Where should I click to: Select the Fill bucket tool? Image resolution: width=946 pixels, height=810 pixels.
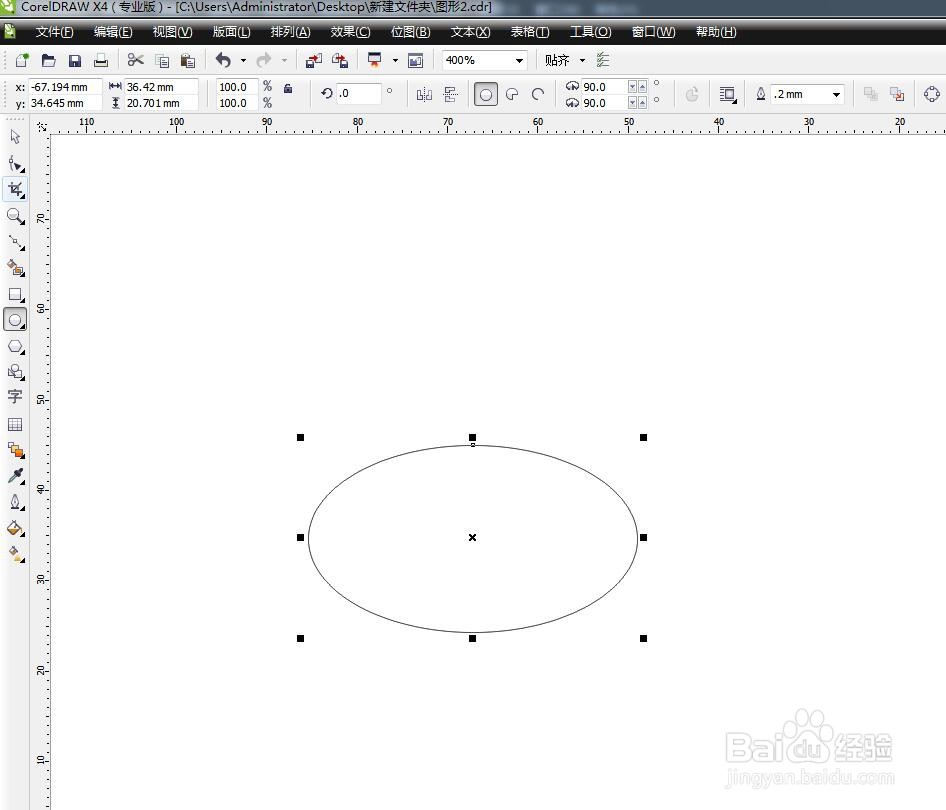(x=15, y=528)
